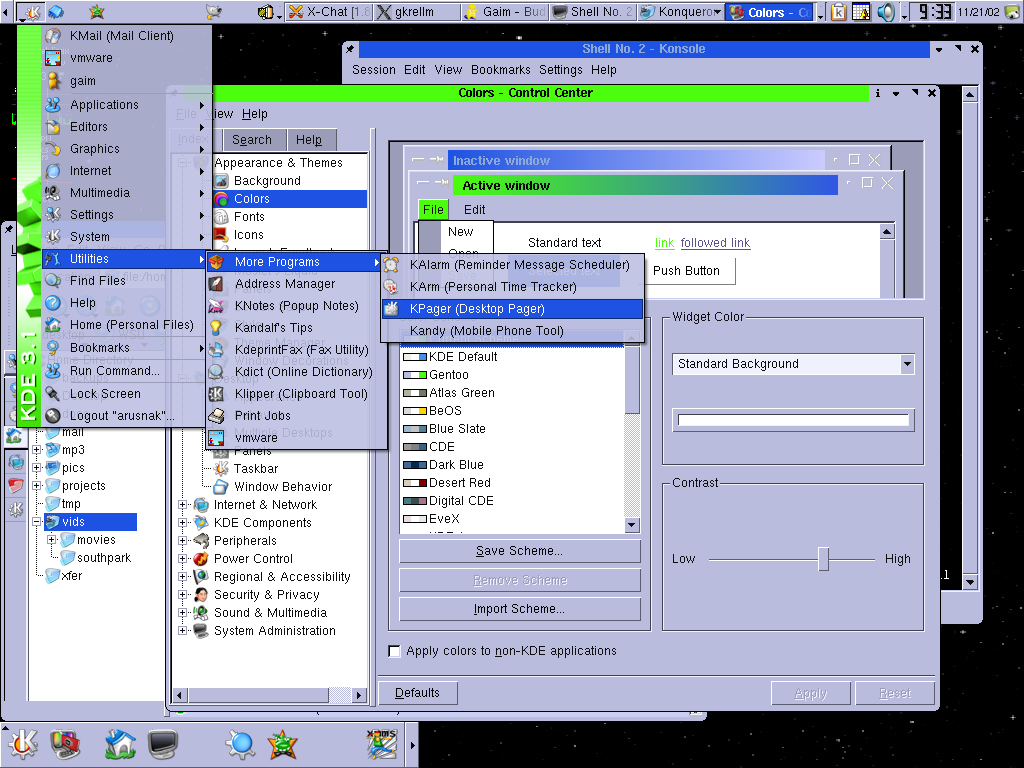Open Settings menu in Konsole window

pos(560,70)
